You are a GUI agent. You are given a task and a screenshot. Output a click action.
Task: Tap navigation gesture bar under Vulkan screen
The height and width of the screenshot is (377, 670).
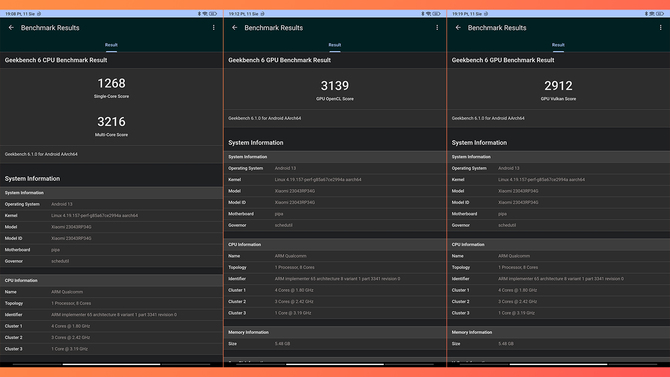point(558,364)
